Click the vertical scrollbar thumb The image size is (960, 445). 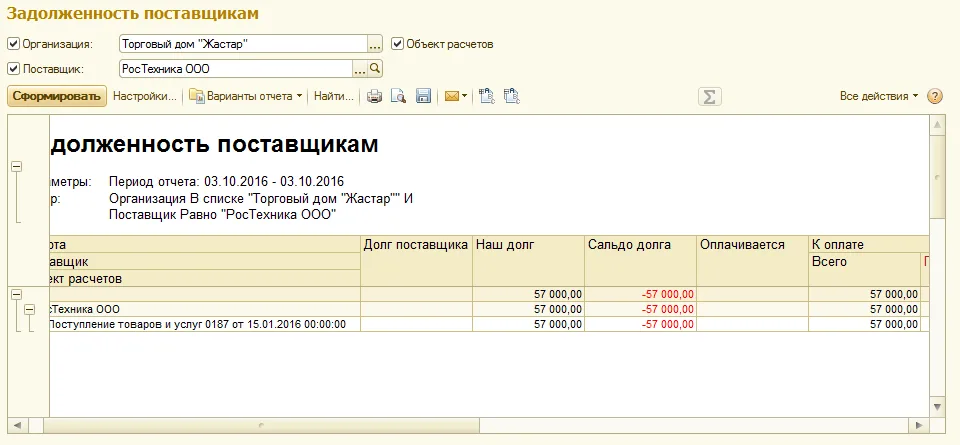pos(937,177)
